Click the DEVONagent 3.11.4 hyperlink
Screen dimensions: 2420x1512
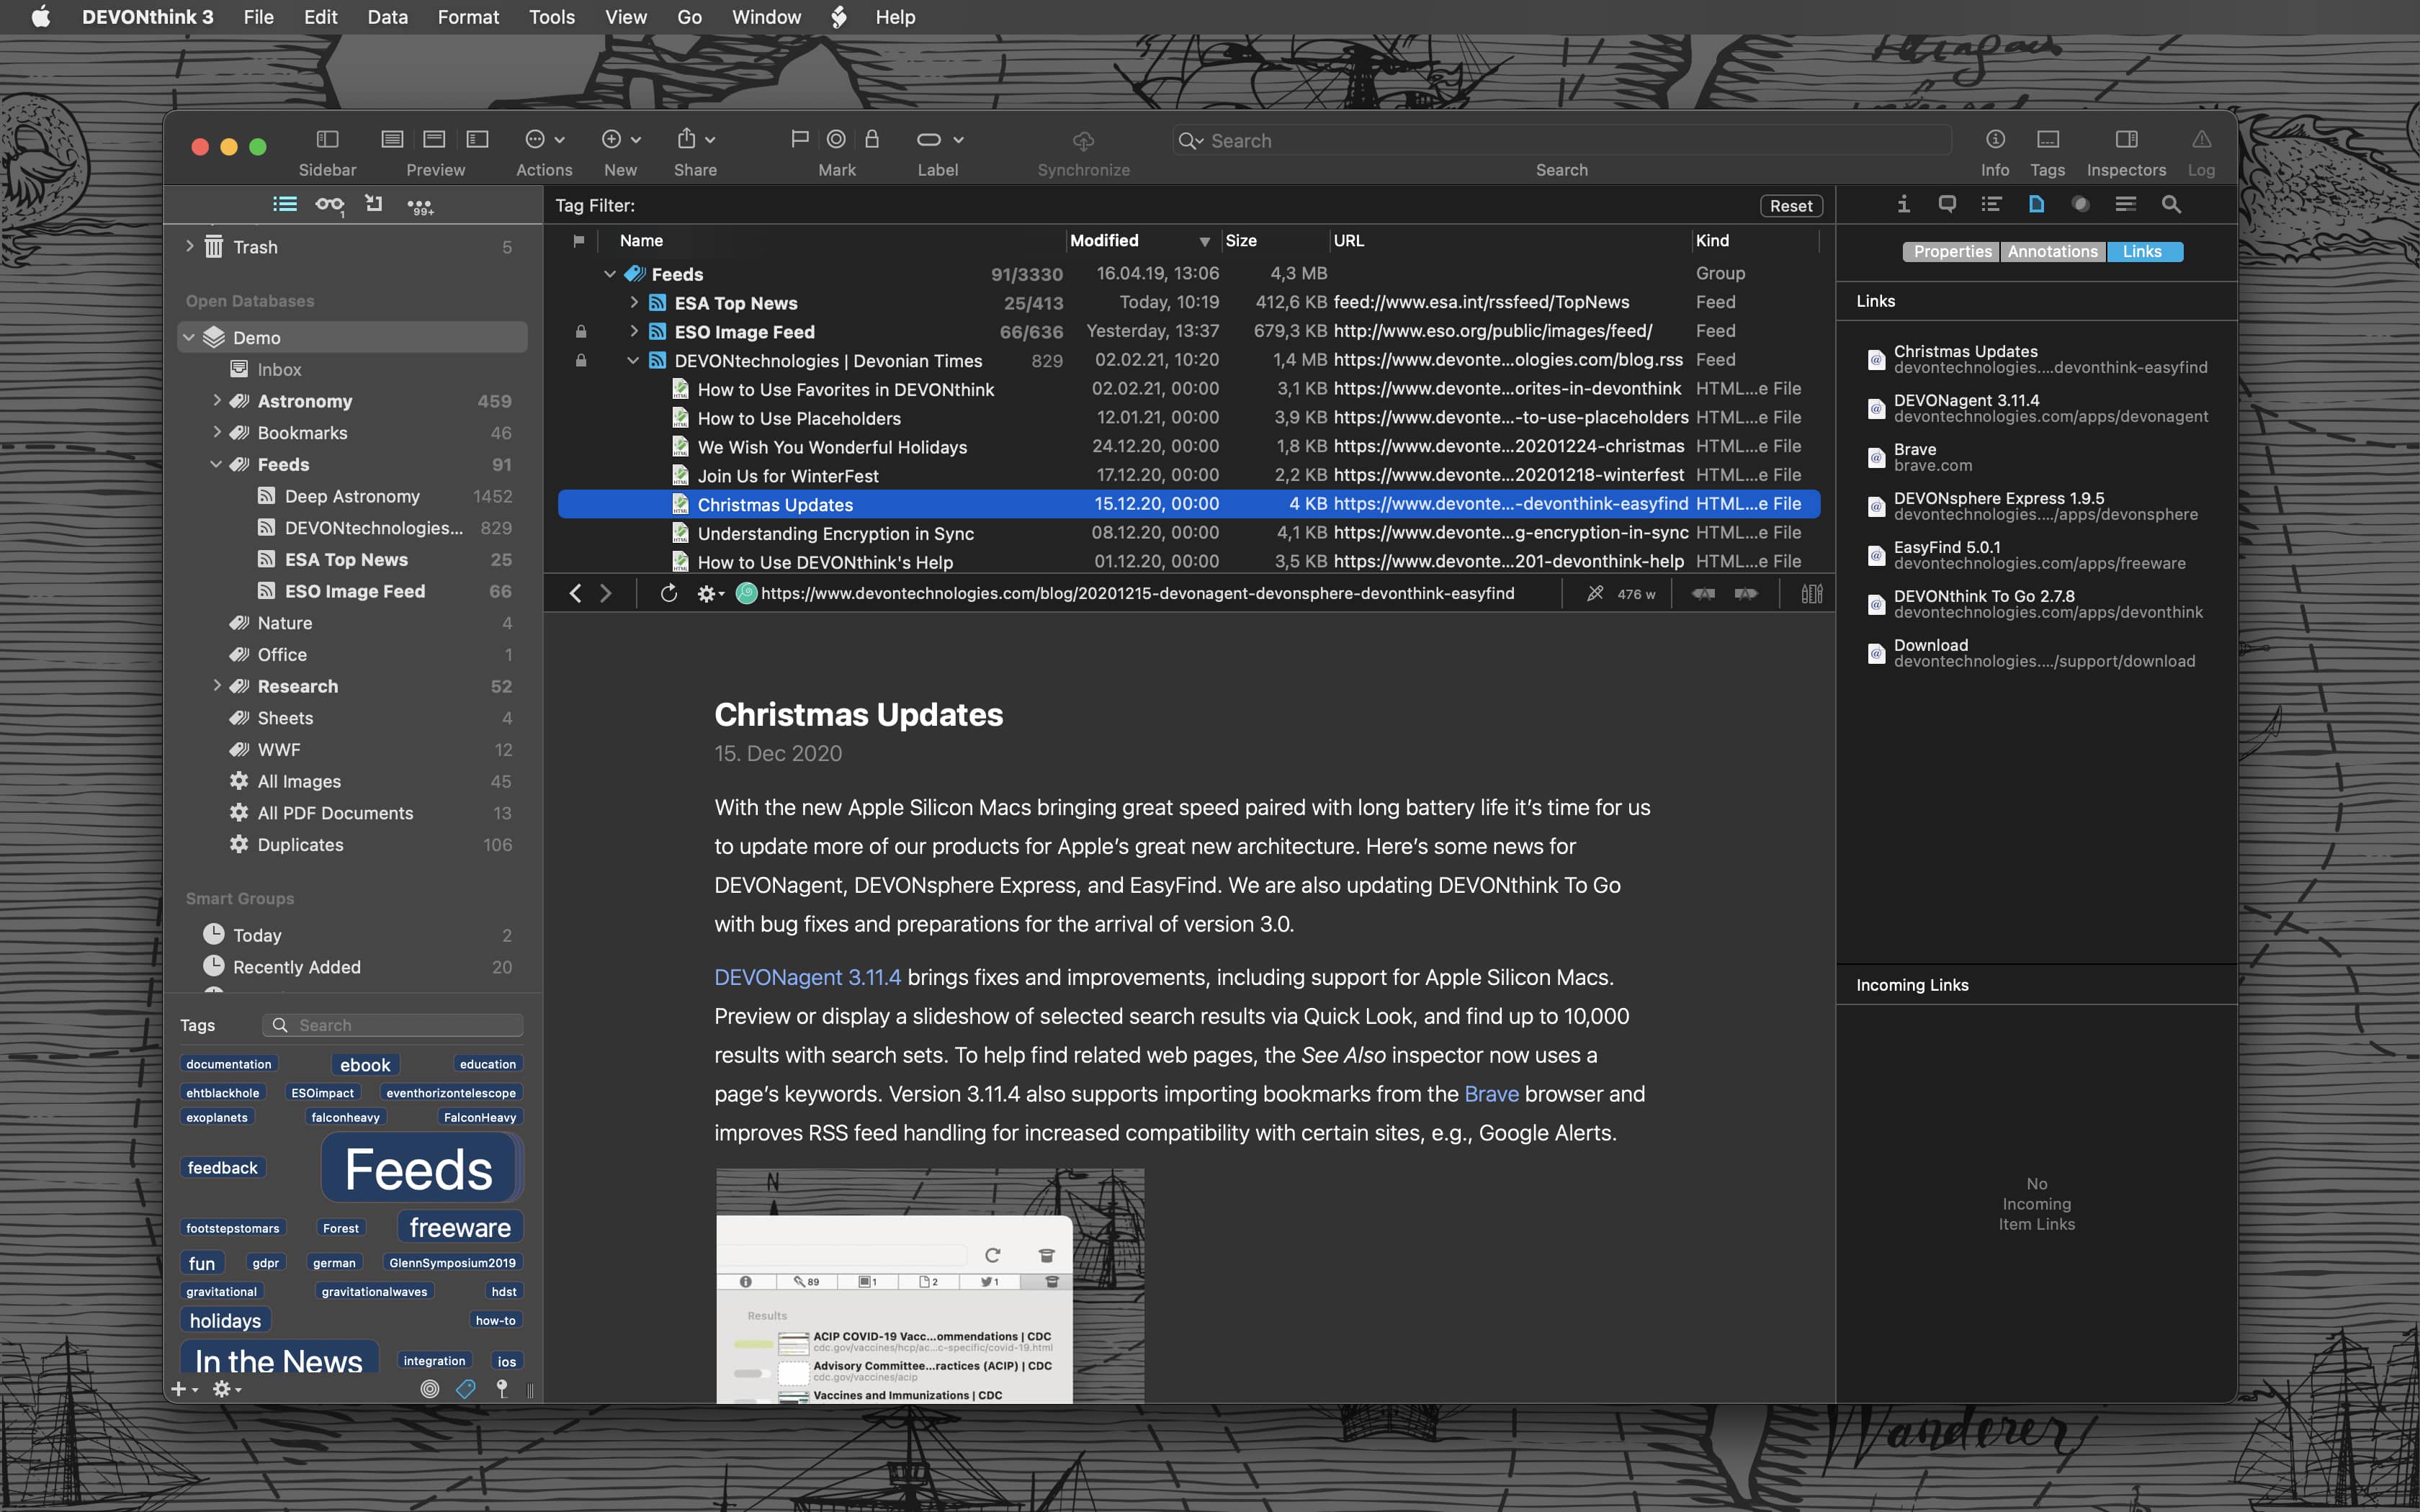807,977
